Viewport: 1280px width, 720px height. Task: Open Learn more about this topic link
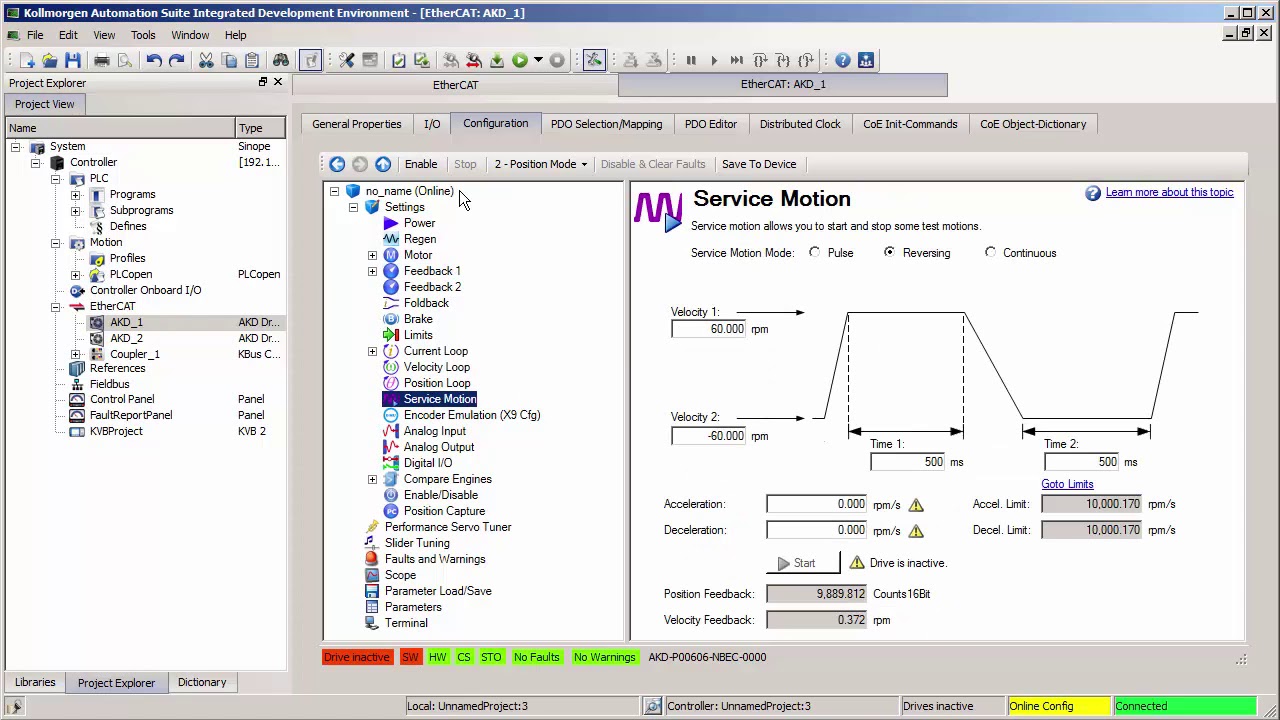click(1170, 192)
